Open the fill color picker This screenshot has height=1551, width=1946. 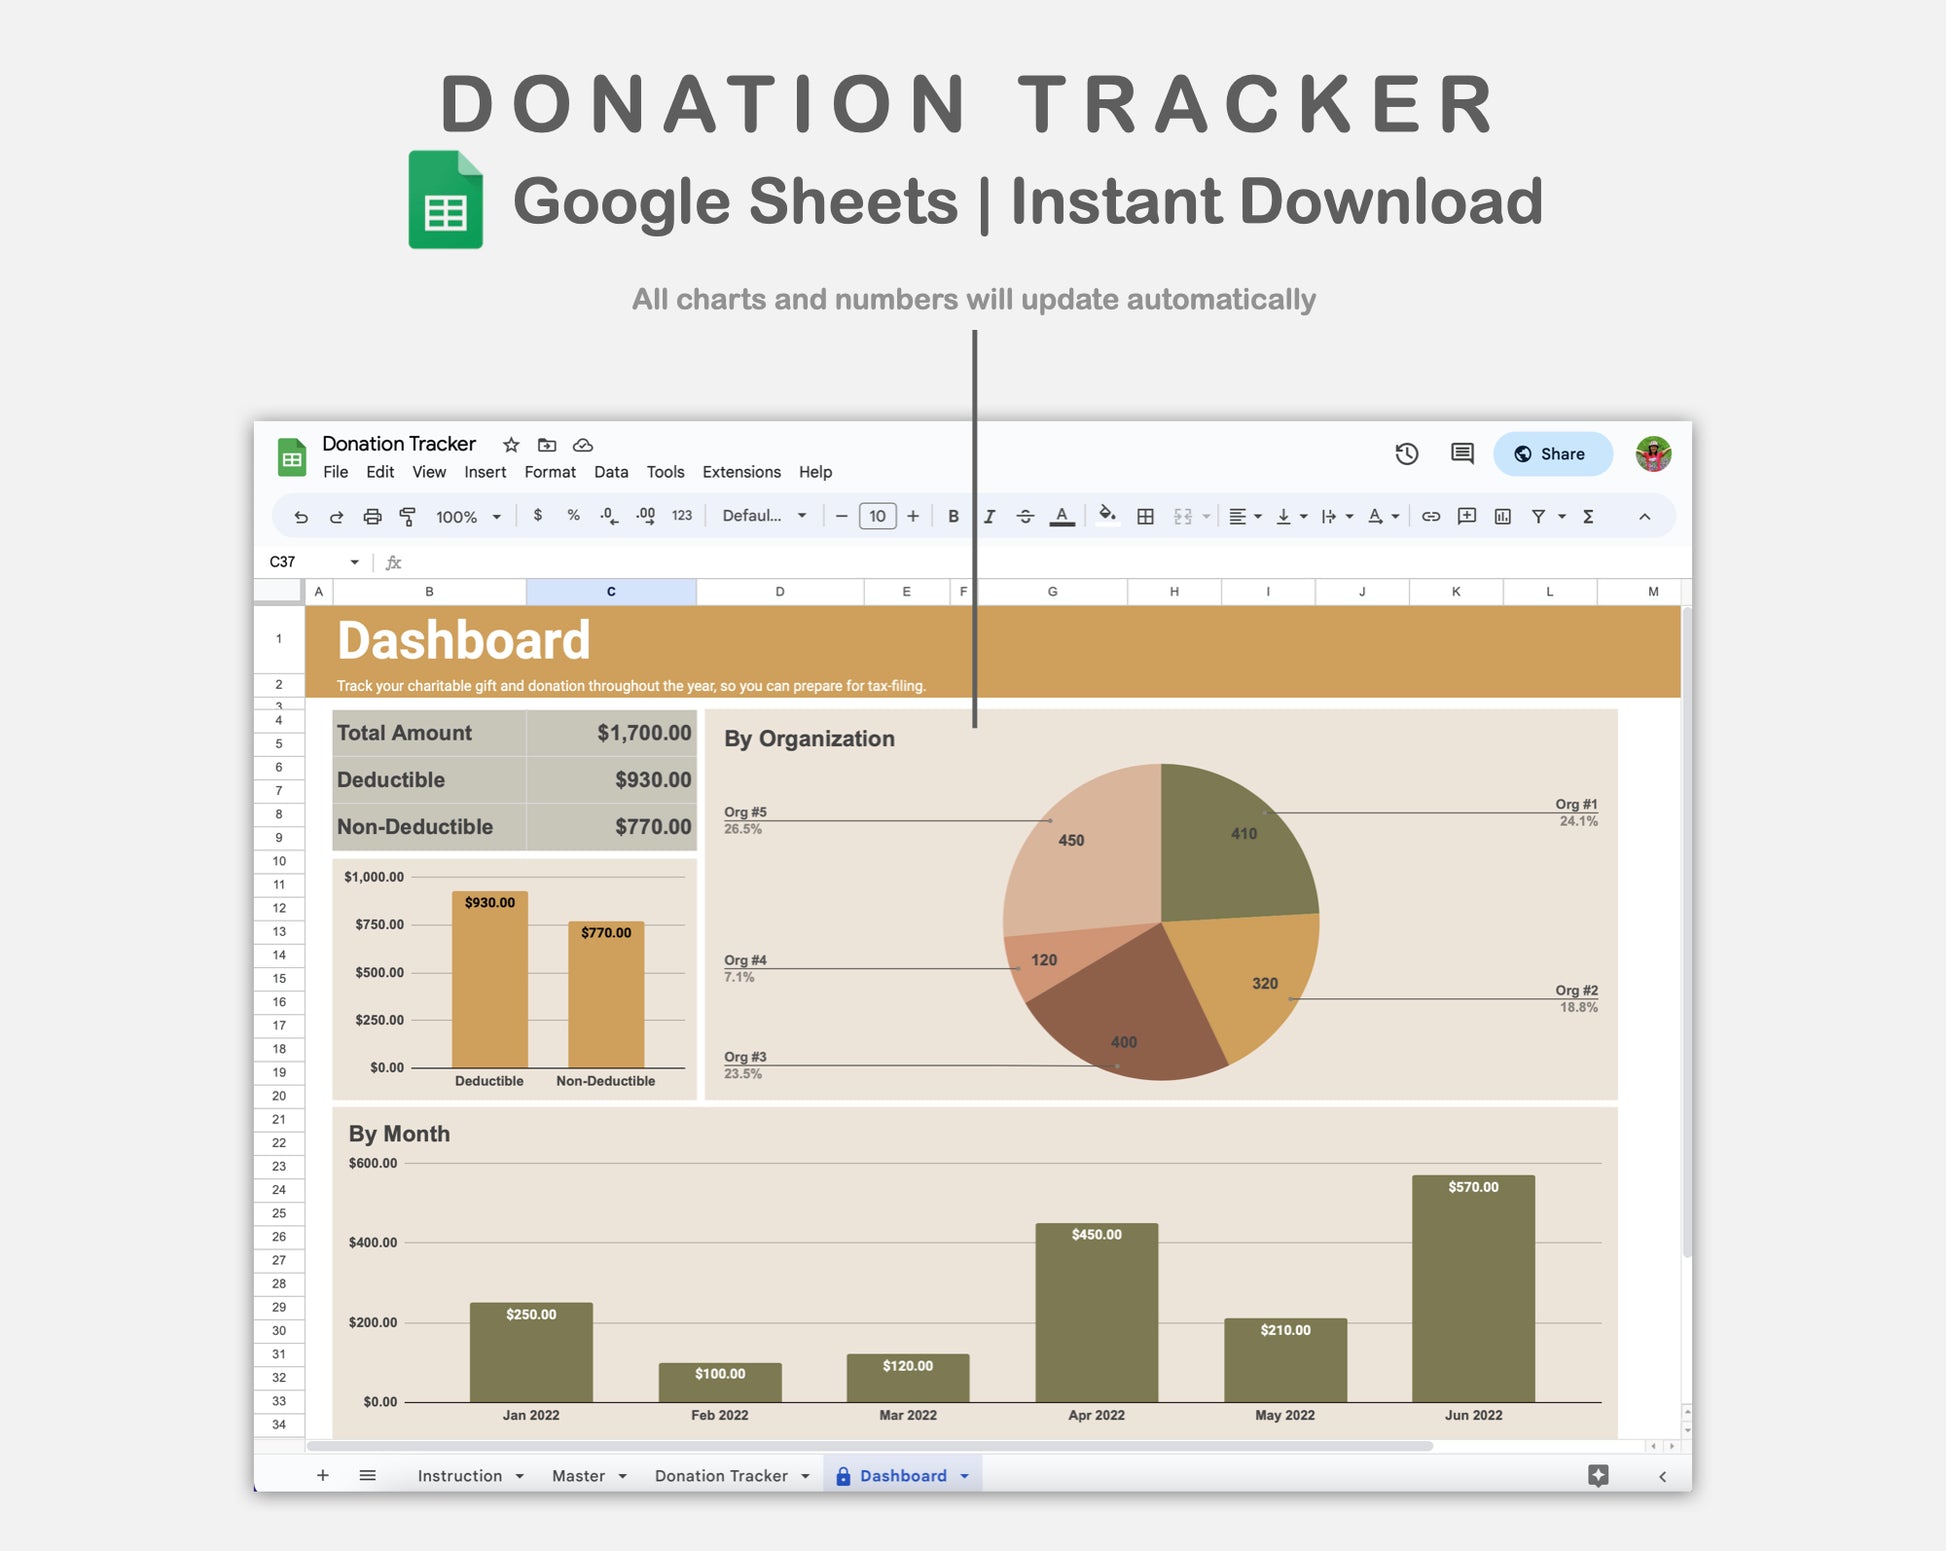coord(1107,516)
